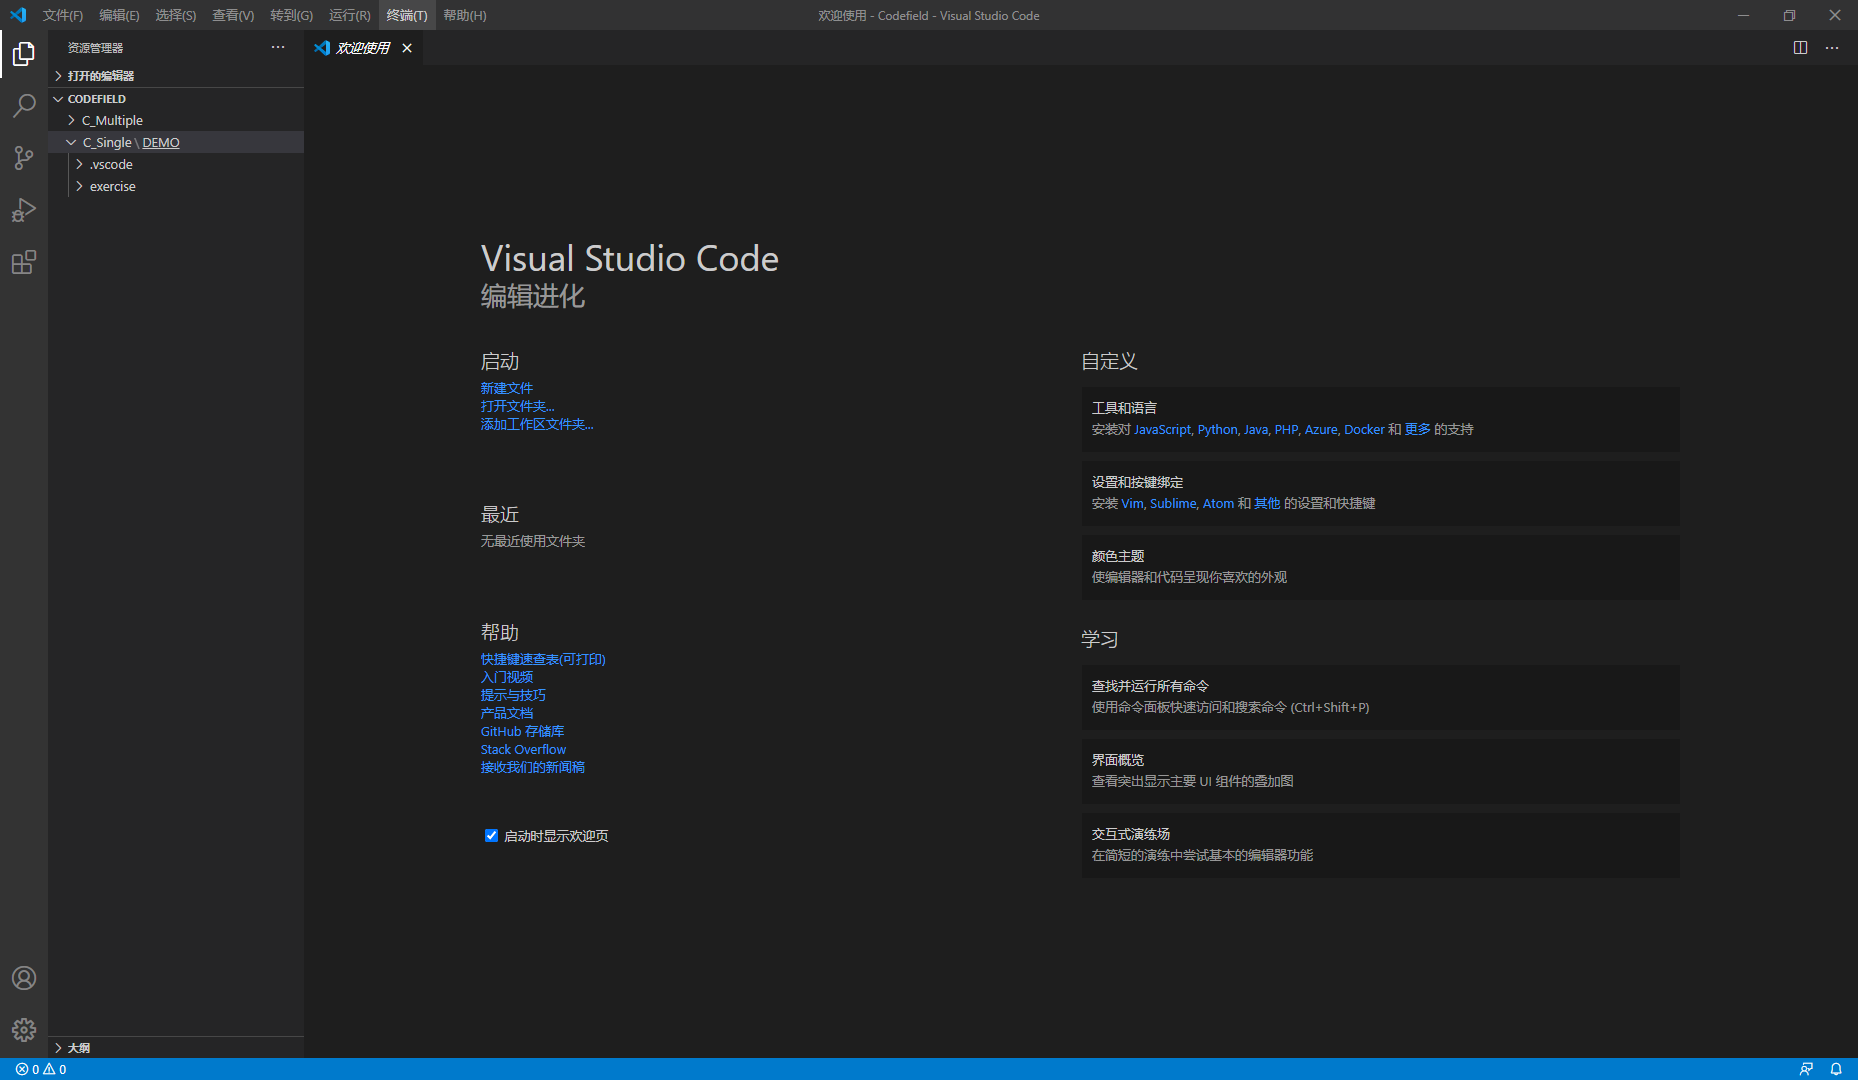This screenshot has width=1858, height=1080.
Task: Open the 颜色主题 card
Action: (1380, 567)
